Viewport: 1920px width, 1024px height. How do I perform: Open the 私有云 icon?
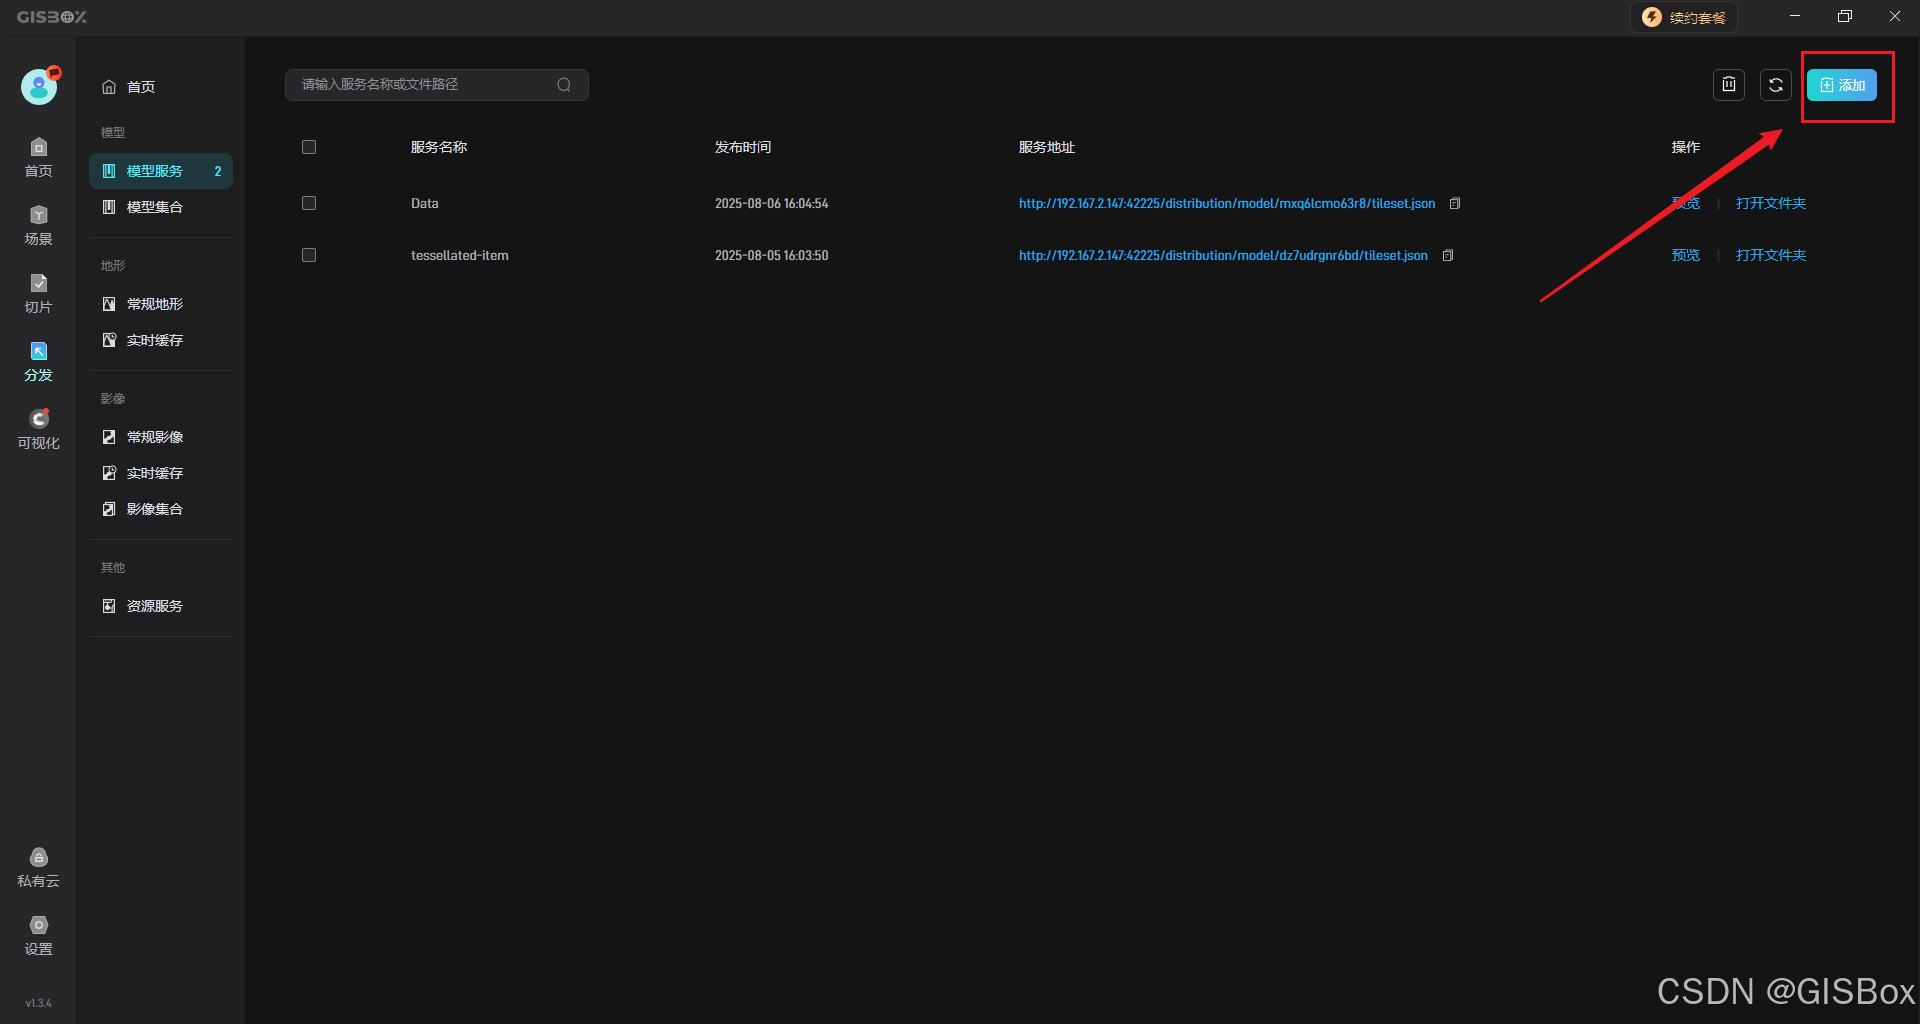[39, 868]
